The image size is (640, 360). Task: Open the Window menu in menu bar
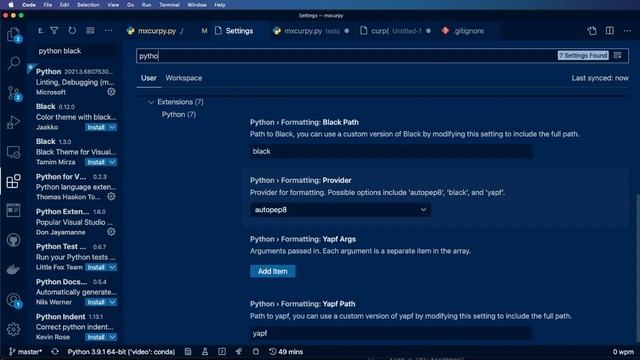tap(197, 5)
